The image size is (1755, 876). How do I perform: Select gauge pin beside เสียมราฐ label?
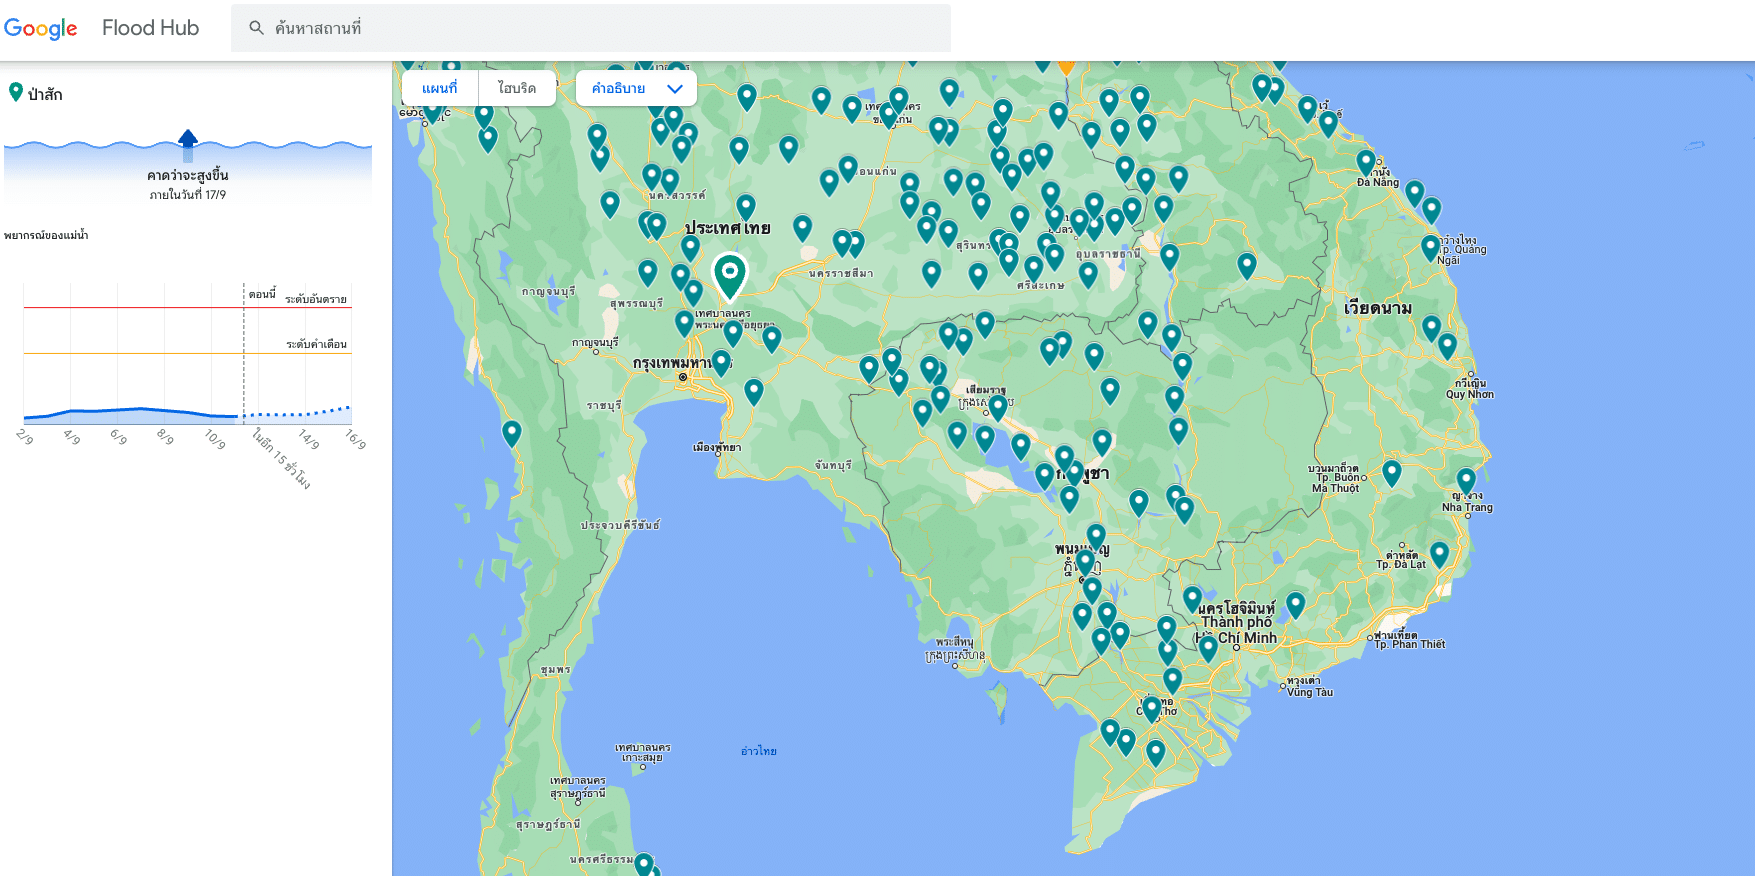997,407
